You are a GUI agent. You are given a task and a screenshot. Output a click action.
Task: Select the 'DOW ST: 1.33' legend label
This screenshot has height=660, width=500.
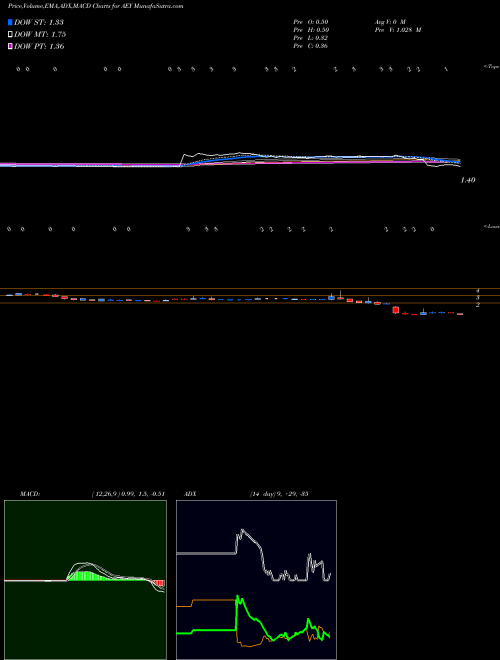coord(39,22)
